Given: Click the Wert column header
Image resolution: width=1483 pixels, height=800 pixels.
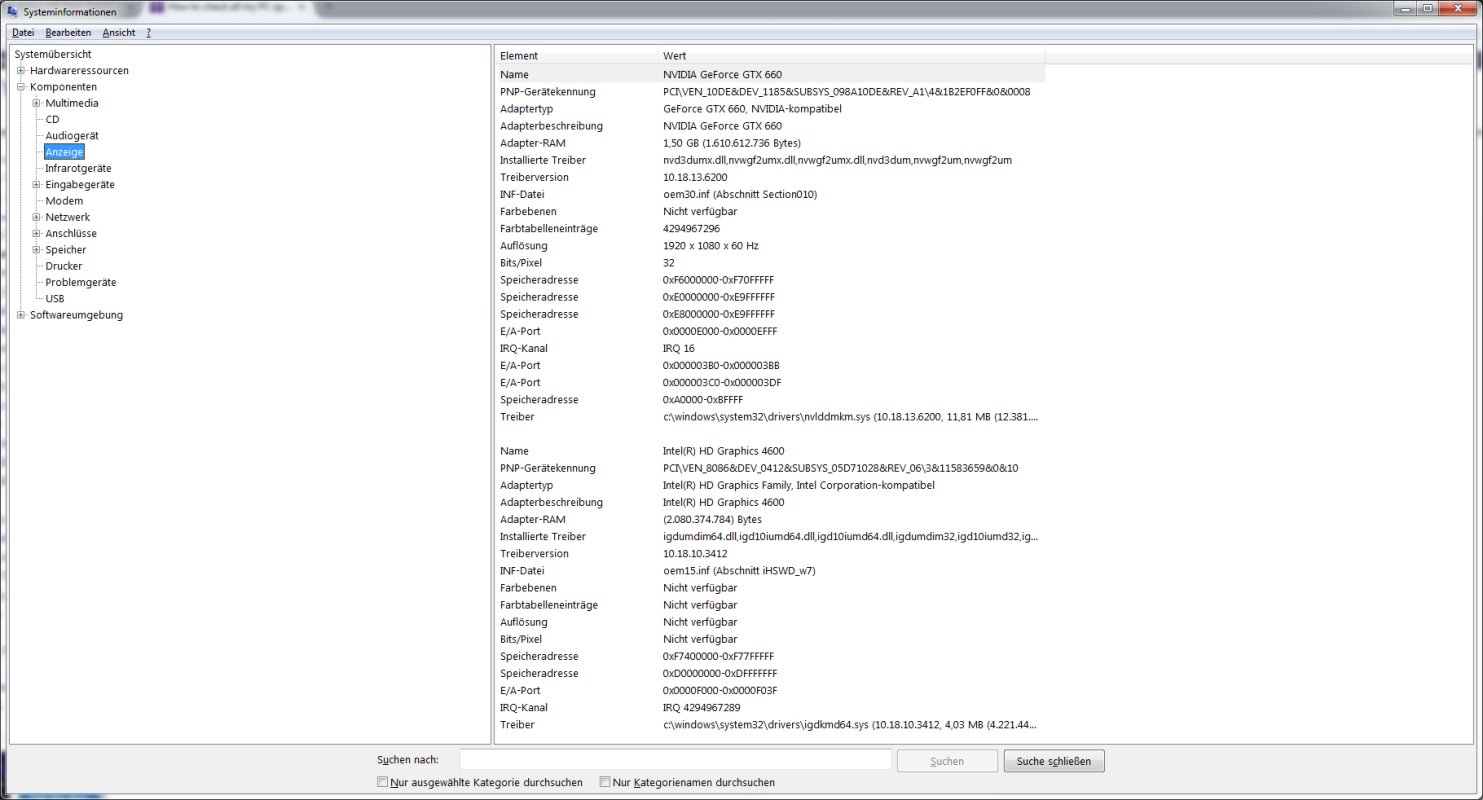Looking at the screenshot, I should [x=851, y=55].
